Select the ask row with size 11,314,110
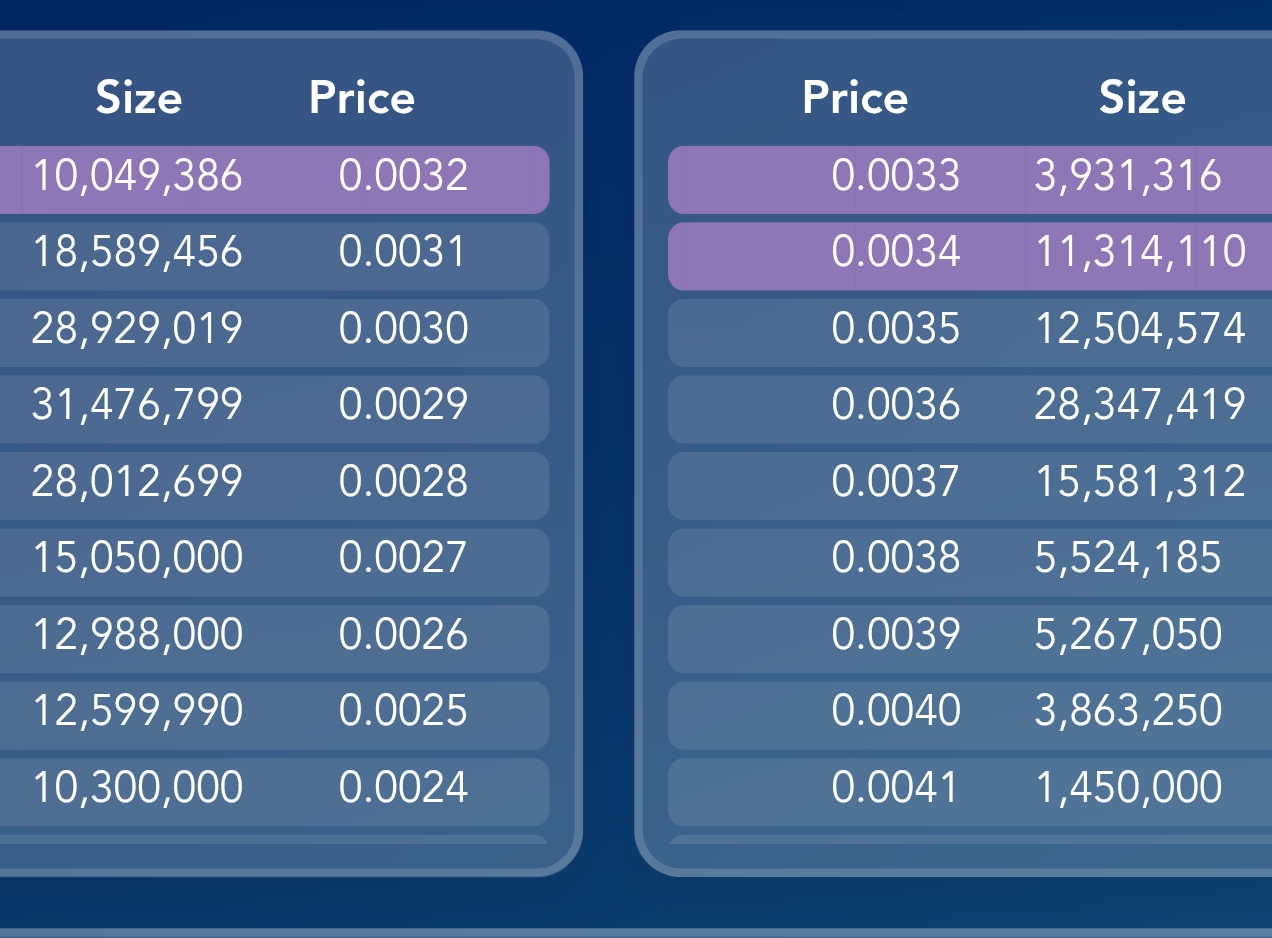Image resolution: width=1272 pixels, height=938 pixels. 970,257
